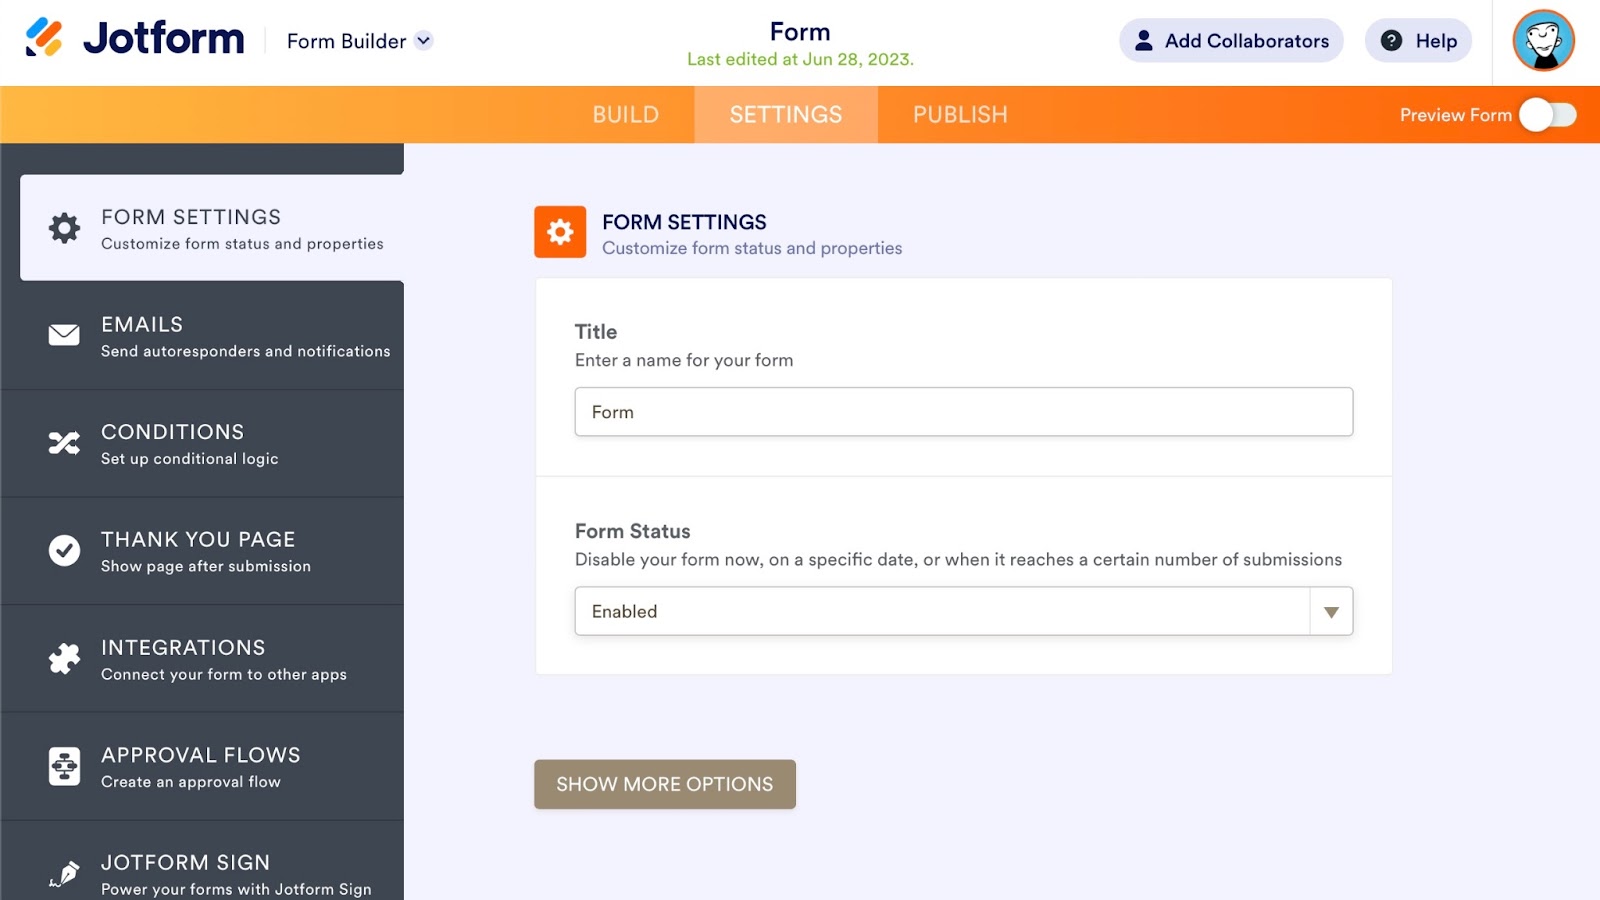Click the orange Form Settings header icon

(x=560, y=232)
